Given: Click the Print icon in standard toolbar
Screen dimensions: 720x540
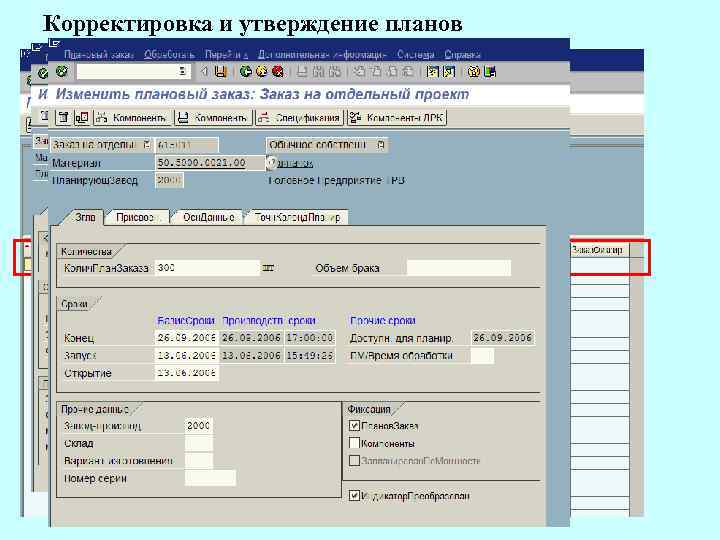Looking at the screenshot, I should pyautogui.click(x=302, y=72).
